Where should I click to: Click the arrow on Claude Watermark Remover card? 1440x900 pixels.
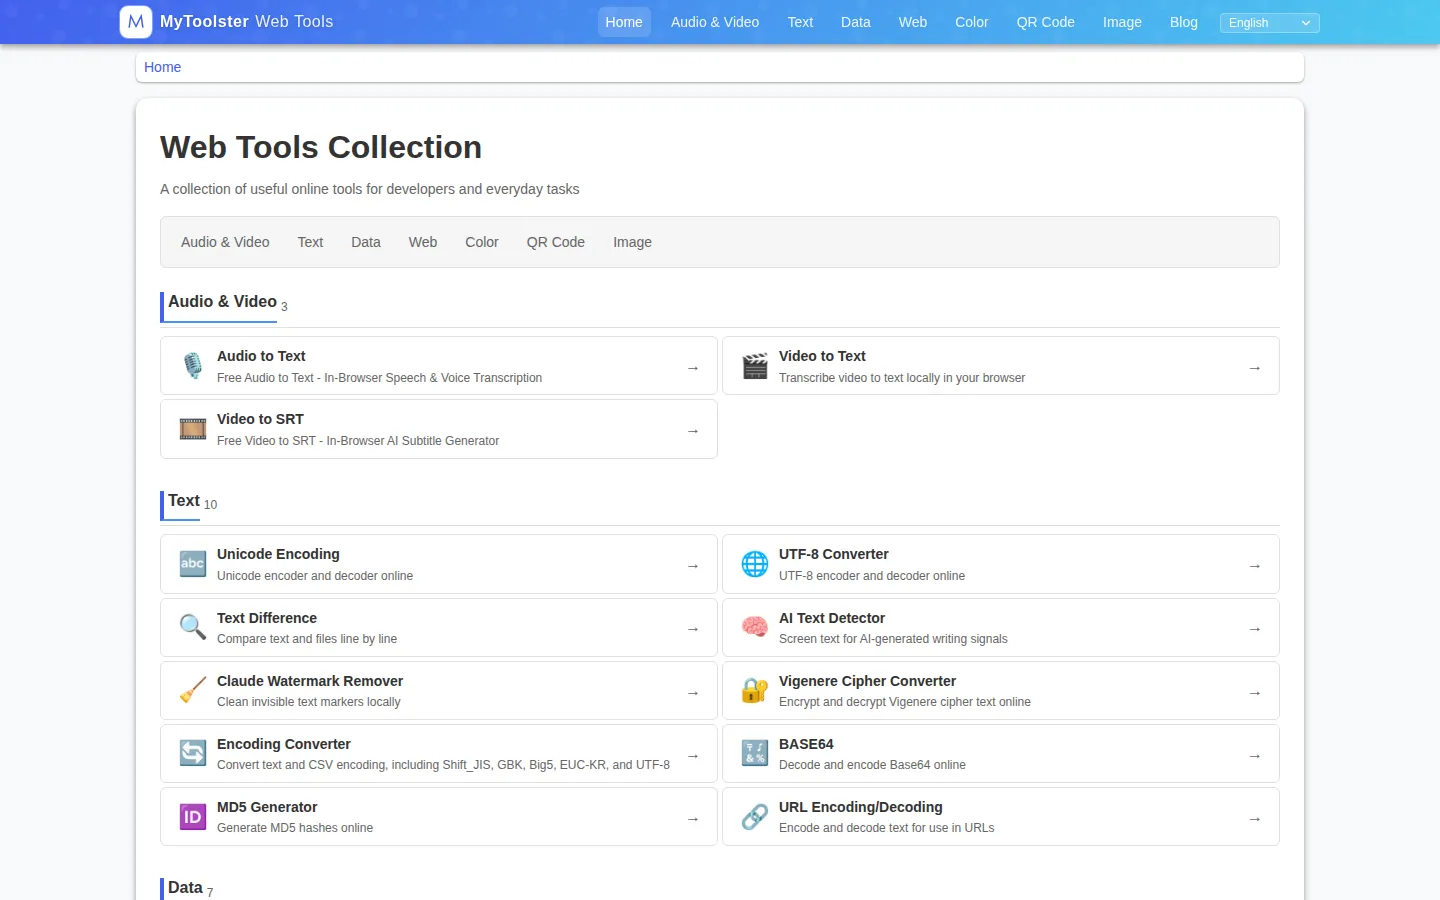point(693,693)
